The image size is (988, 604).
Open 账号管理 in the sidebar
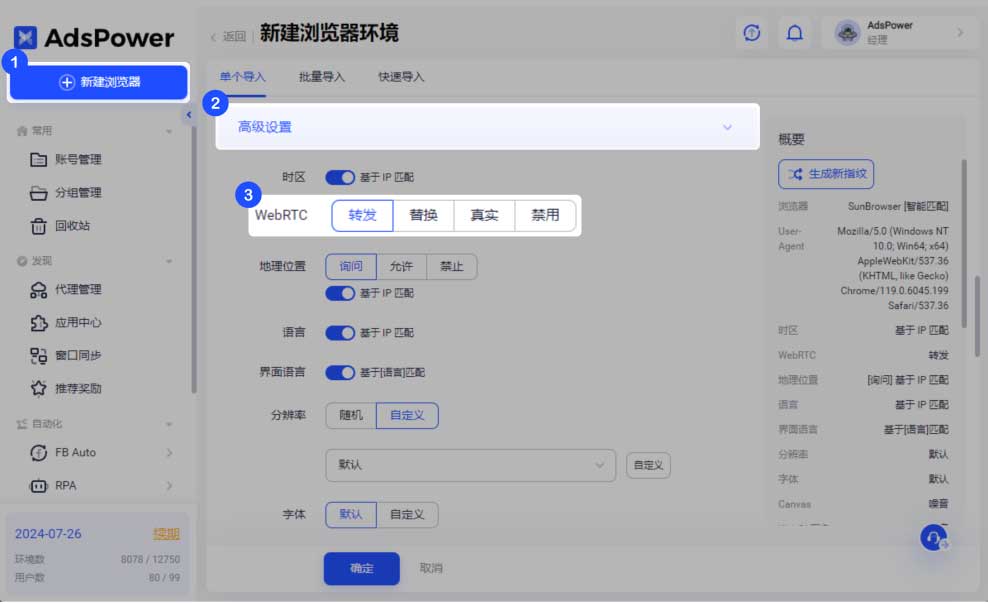(77, 159)
